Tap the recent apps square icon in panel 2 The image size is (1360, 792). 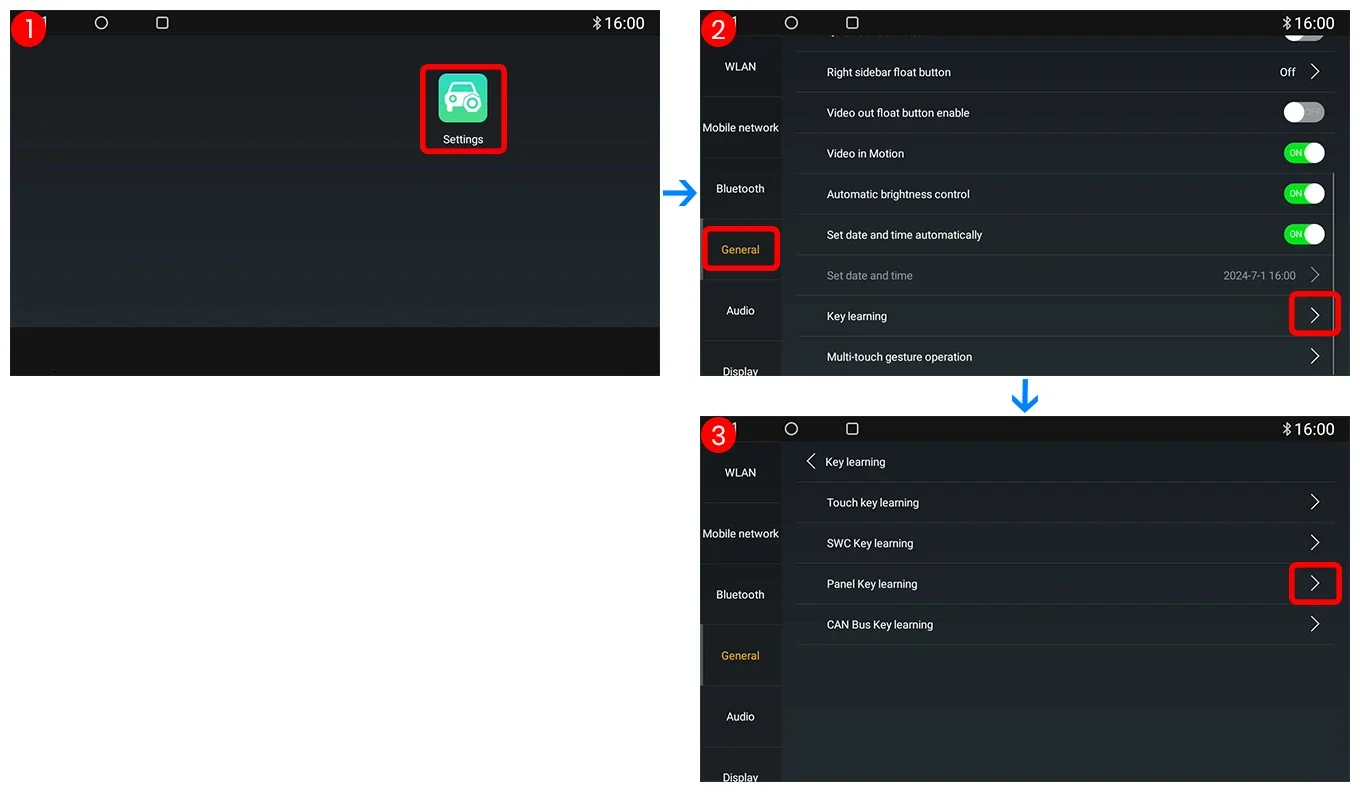coord(852,22)
